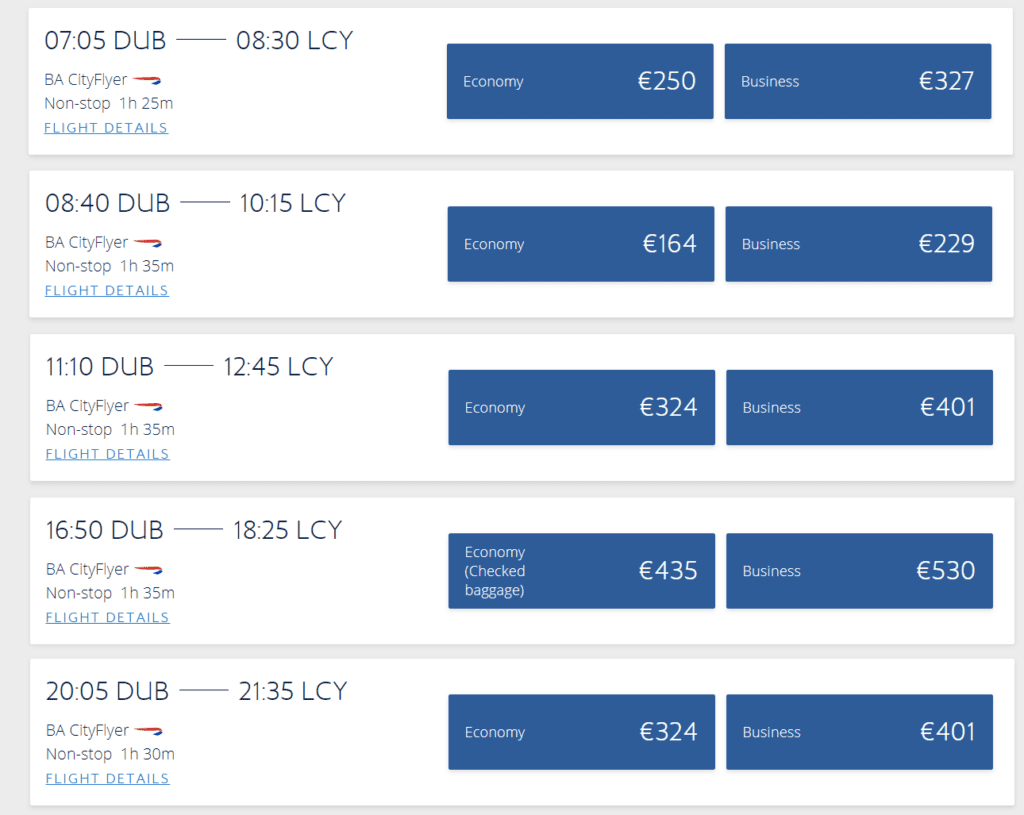This screenshot has width=1024, height=815.
Task: Select Business for the 08:40 departure
Action: pyautogui.click(x=857, y=244)
